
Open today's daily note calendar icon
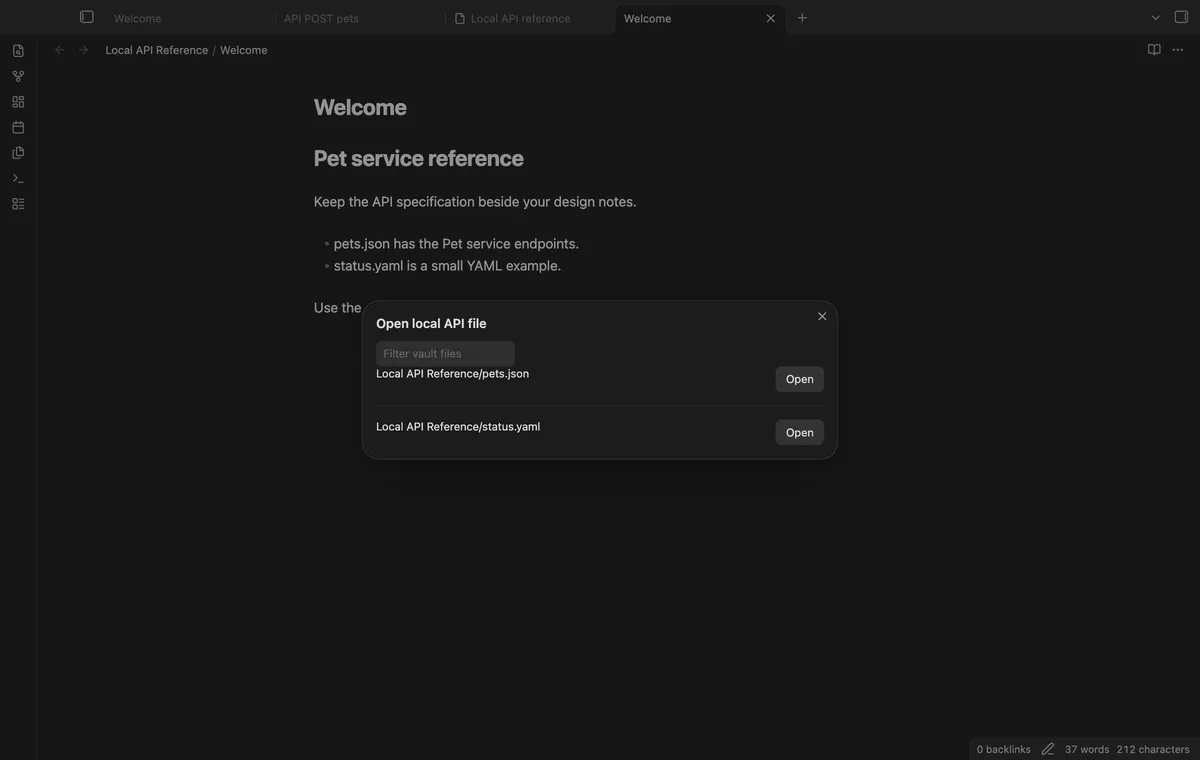[18, 127]
